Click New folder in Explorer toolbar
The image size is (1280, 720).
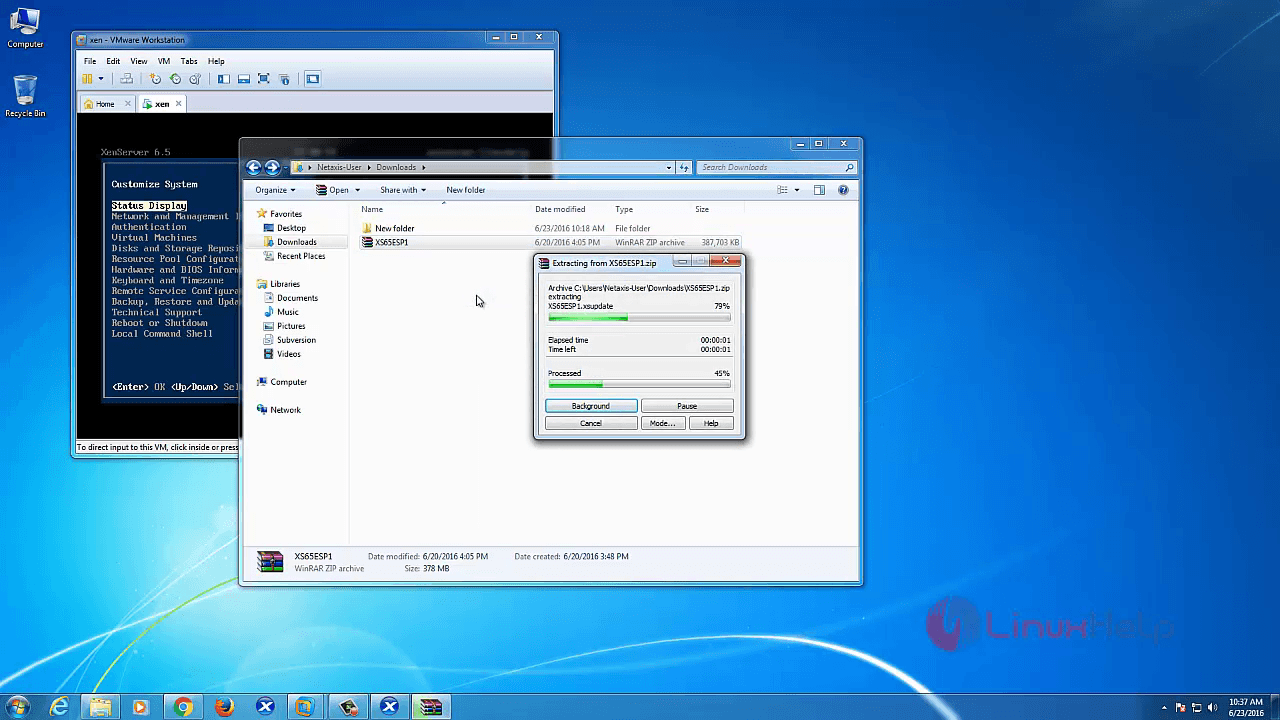(466, 190)
